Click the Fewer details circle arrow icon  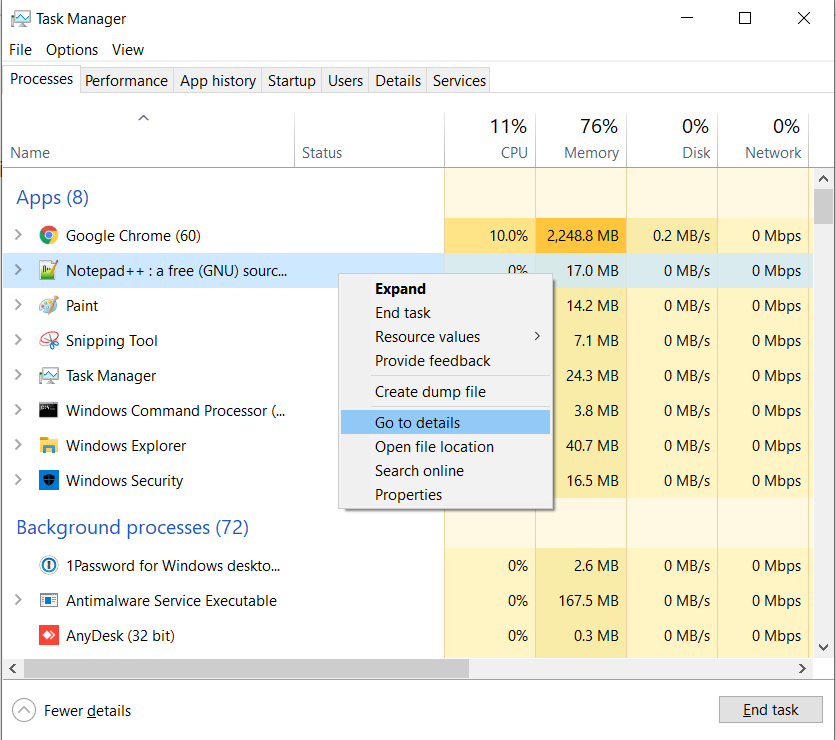(x=23, y=710)
